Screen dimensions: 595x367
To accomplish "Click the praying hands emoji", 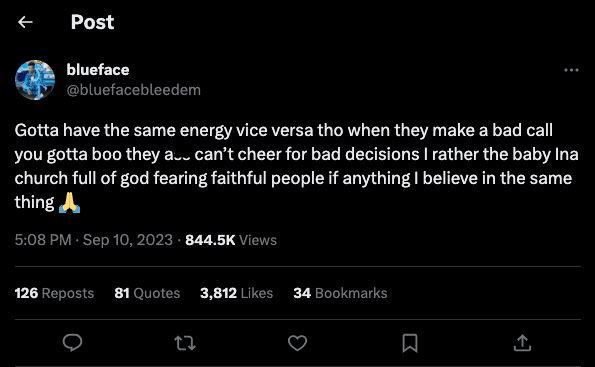I will 69,202.
